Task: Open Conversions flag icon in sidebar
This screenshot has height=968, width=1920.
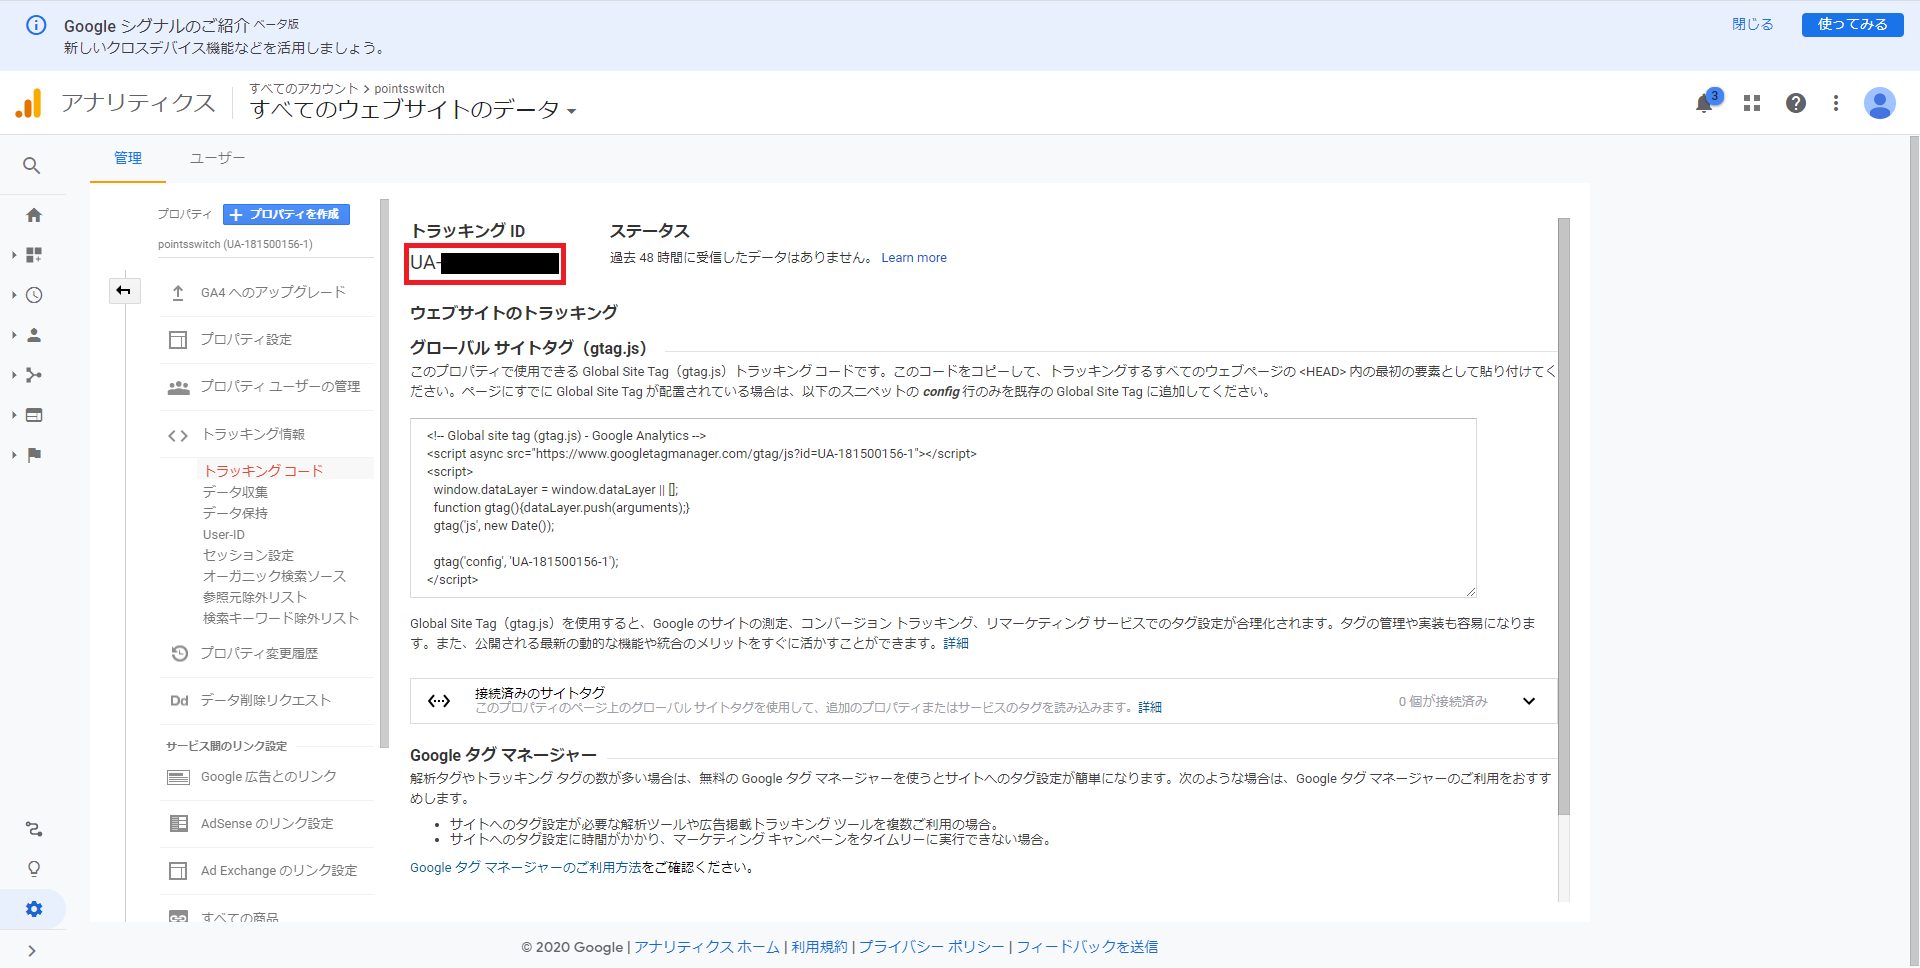Action: click(34, 455)
